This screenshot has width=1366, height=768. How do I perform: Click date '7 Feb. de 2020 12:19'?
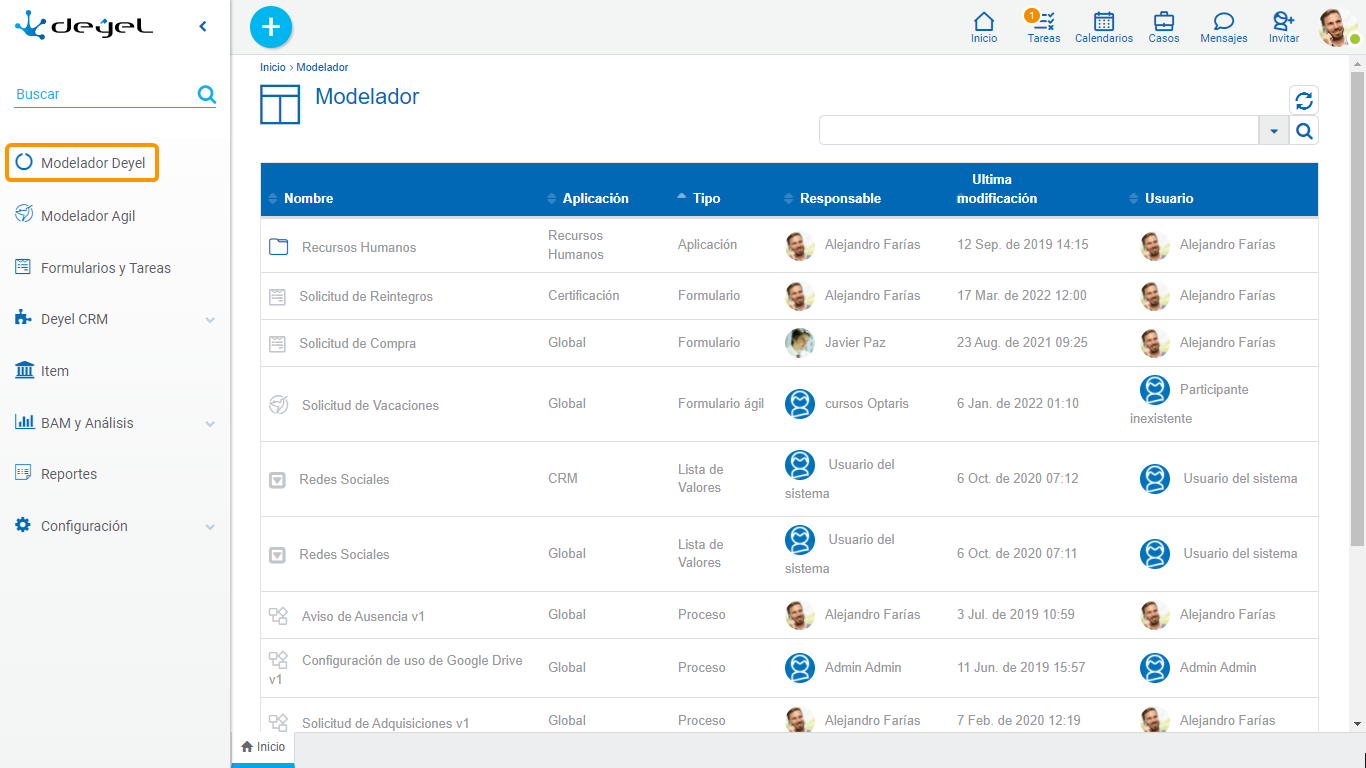coord(1020,720)
